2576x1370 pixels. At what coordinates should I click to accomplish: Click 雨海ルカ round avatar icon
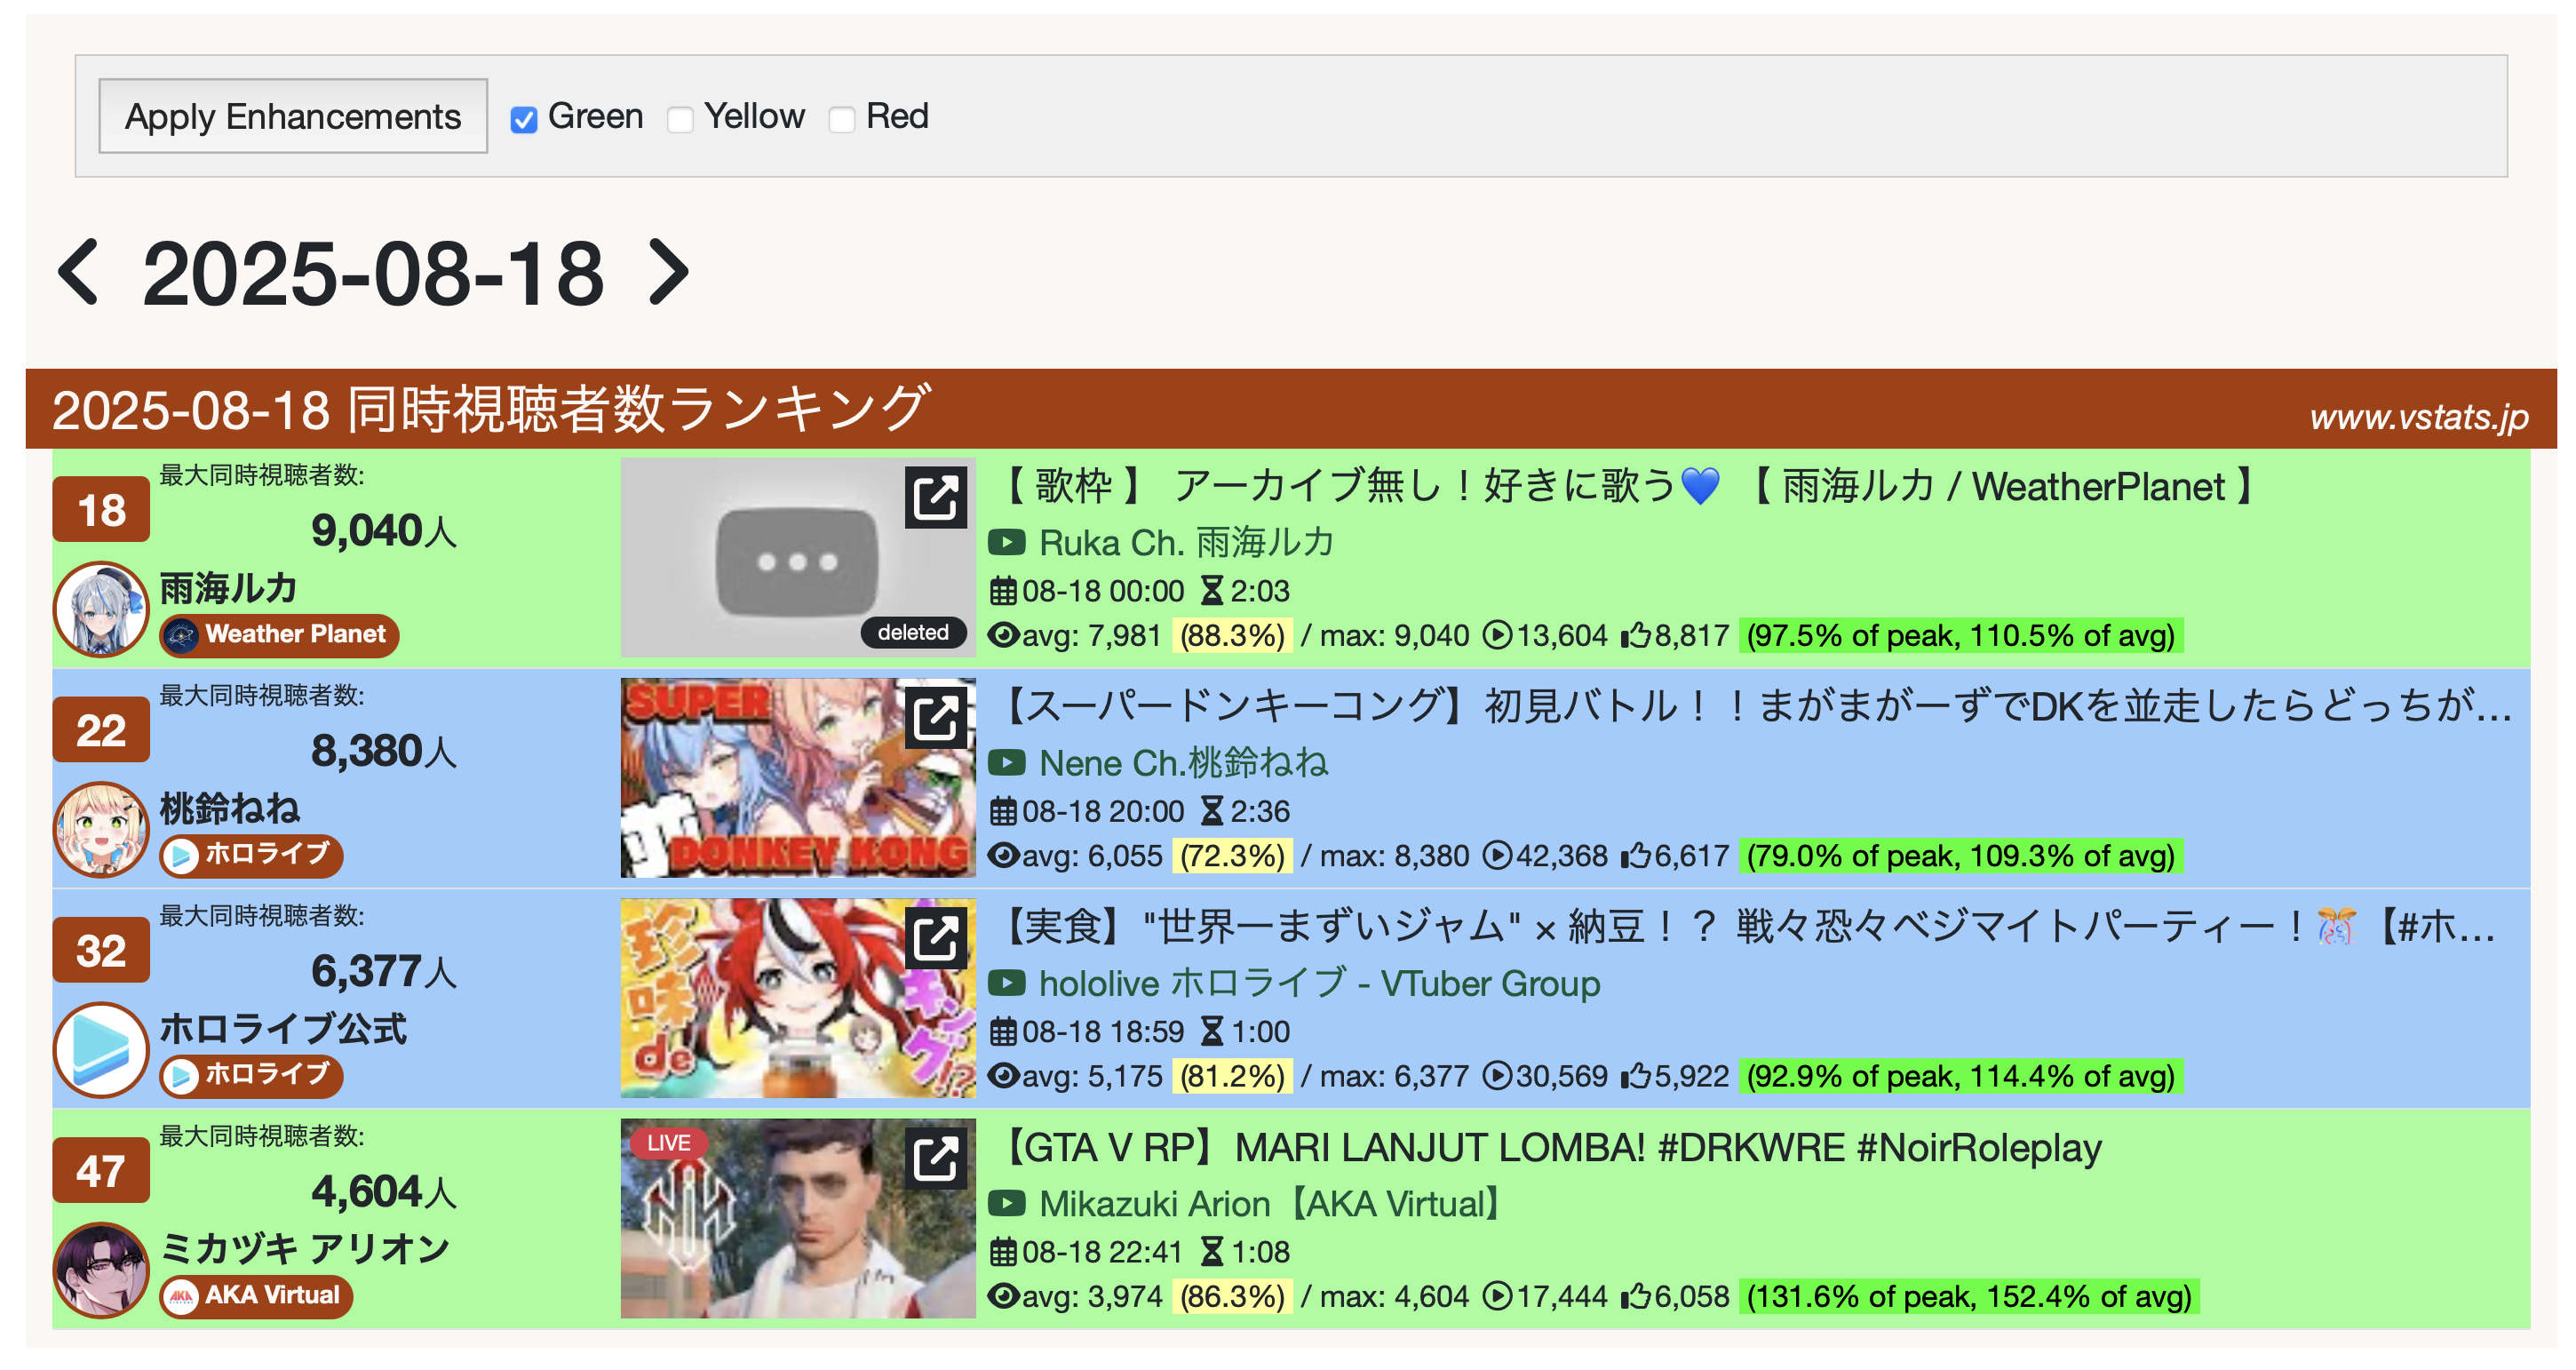(x=101, y=609)
